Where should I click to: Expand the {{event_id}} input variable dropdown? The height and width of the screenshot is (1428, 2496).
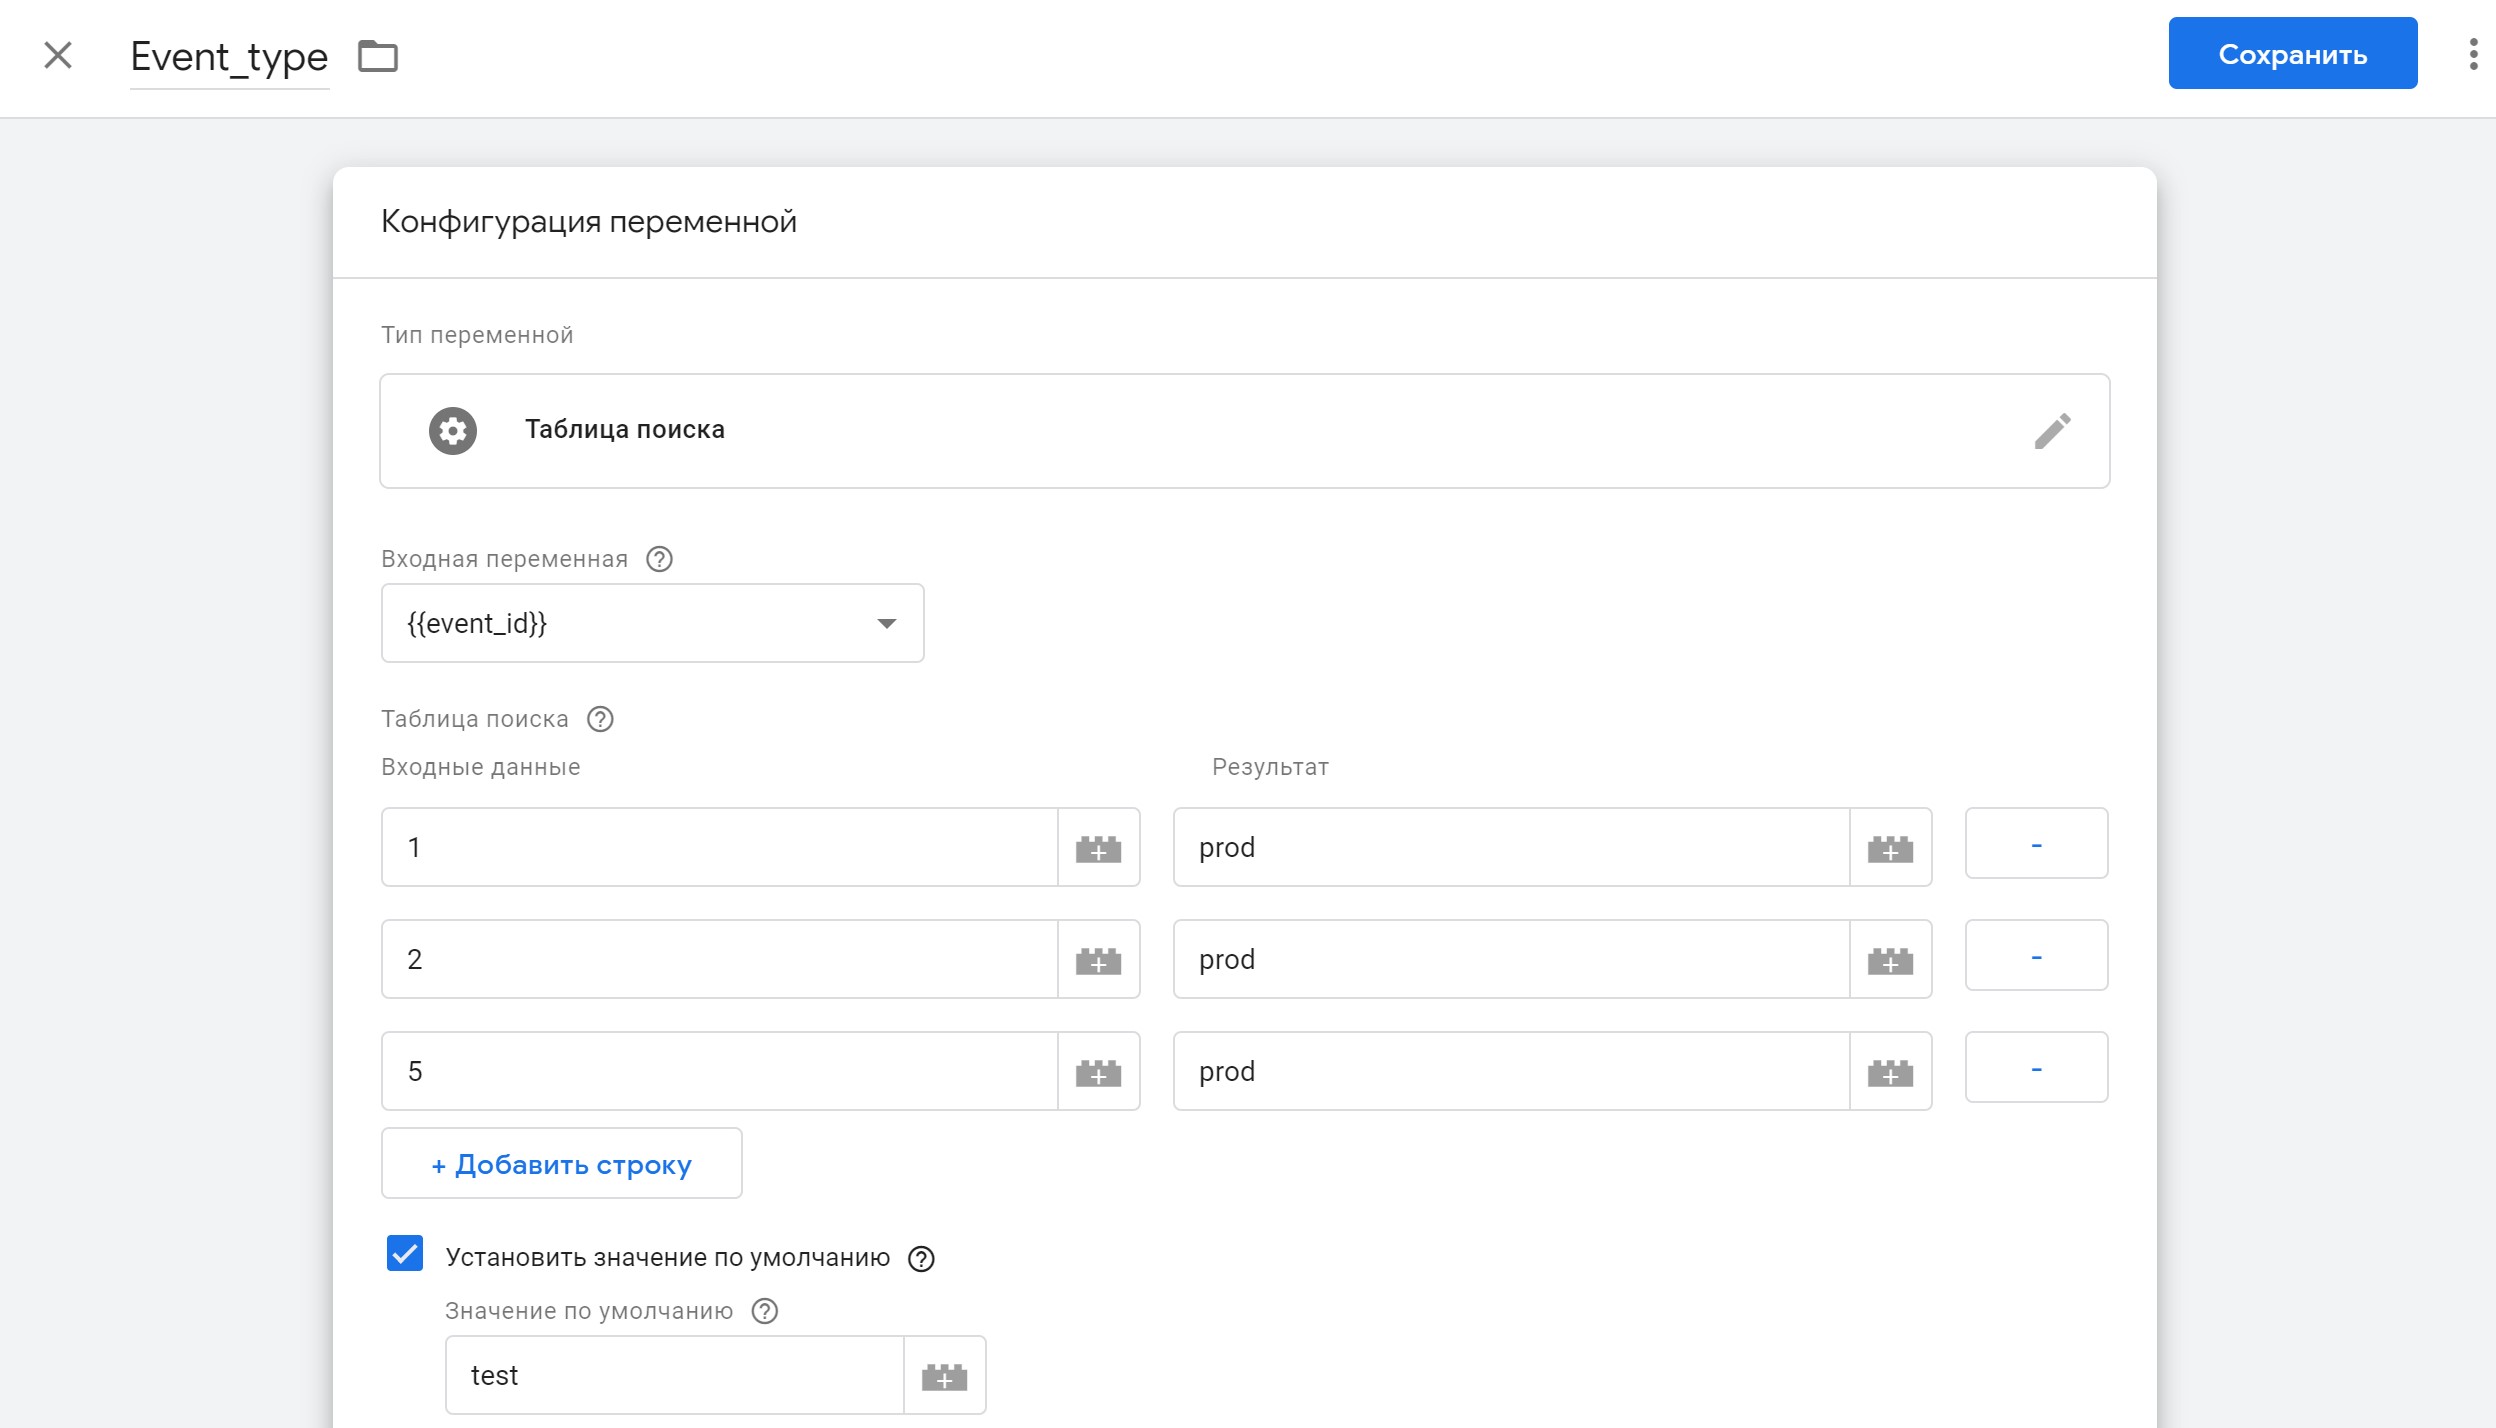tap(652, 623)
